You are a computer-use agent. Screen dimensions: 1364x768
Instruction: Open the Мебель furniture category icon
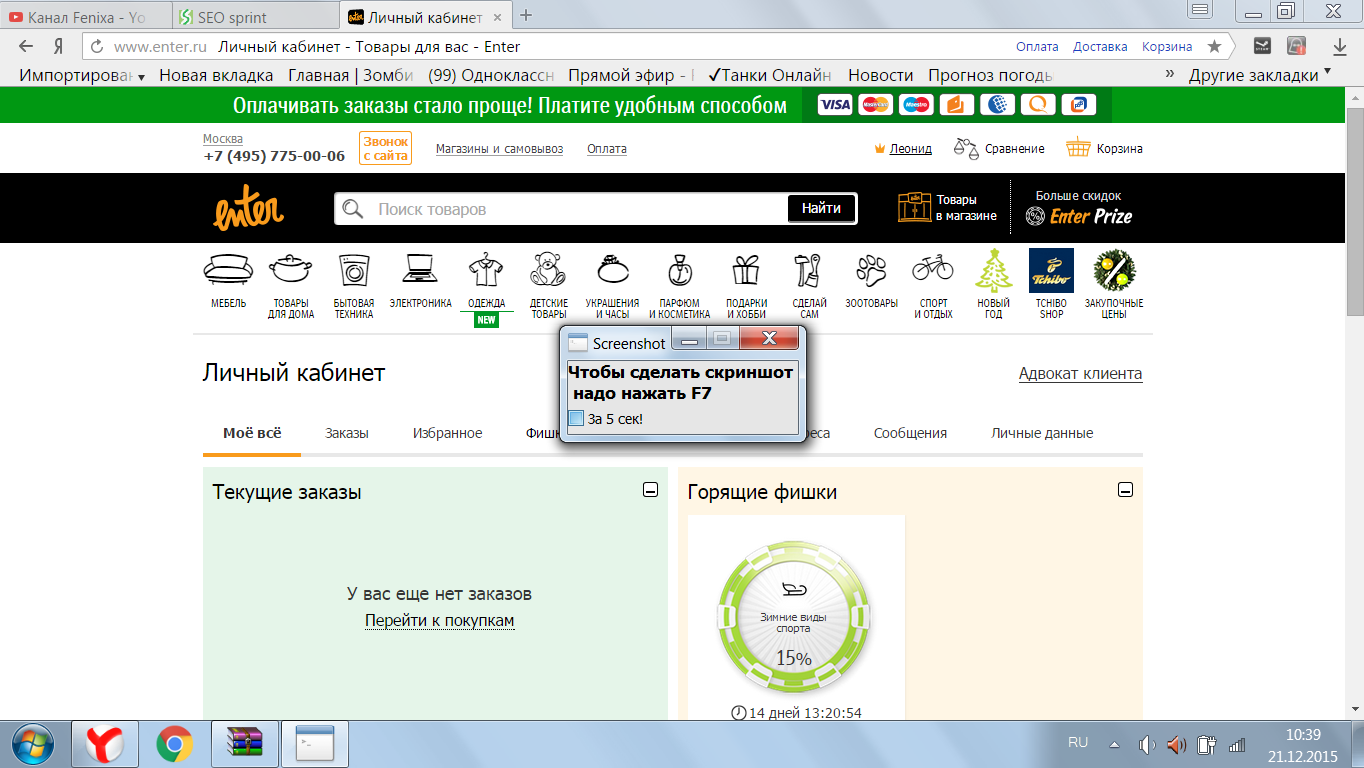tap(228, 269)
